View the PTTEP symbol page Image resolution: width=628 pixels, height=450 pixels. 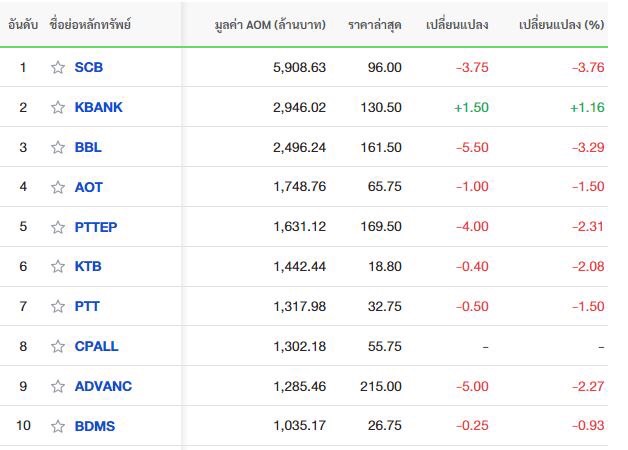(x=96, y=227)
